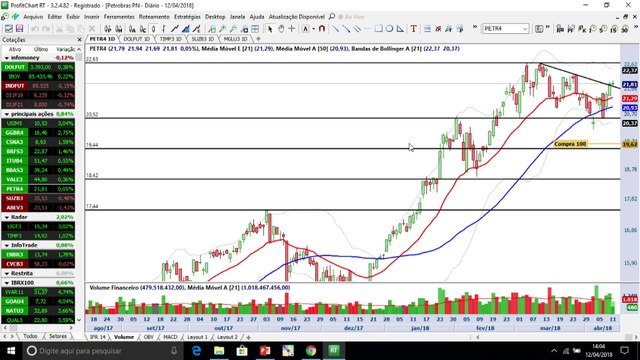Click the 30-minute timeframe clock icon
640x360 pixels.
click(624, 29)
